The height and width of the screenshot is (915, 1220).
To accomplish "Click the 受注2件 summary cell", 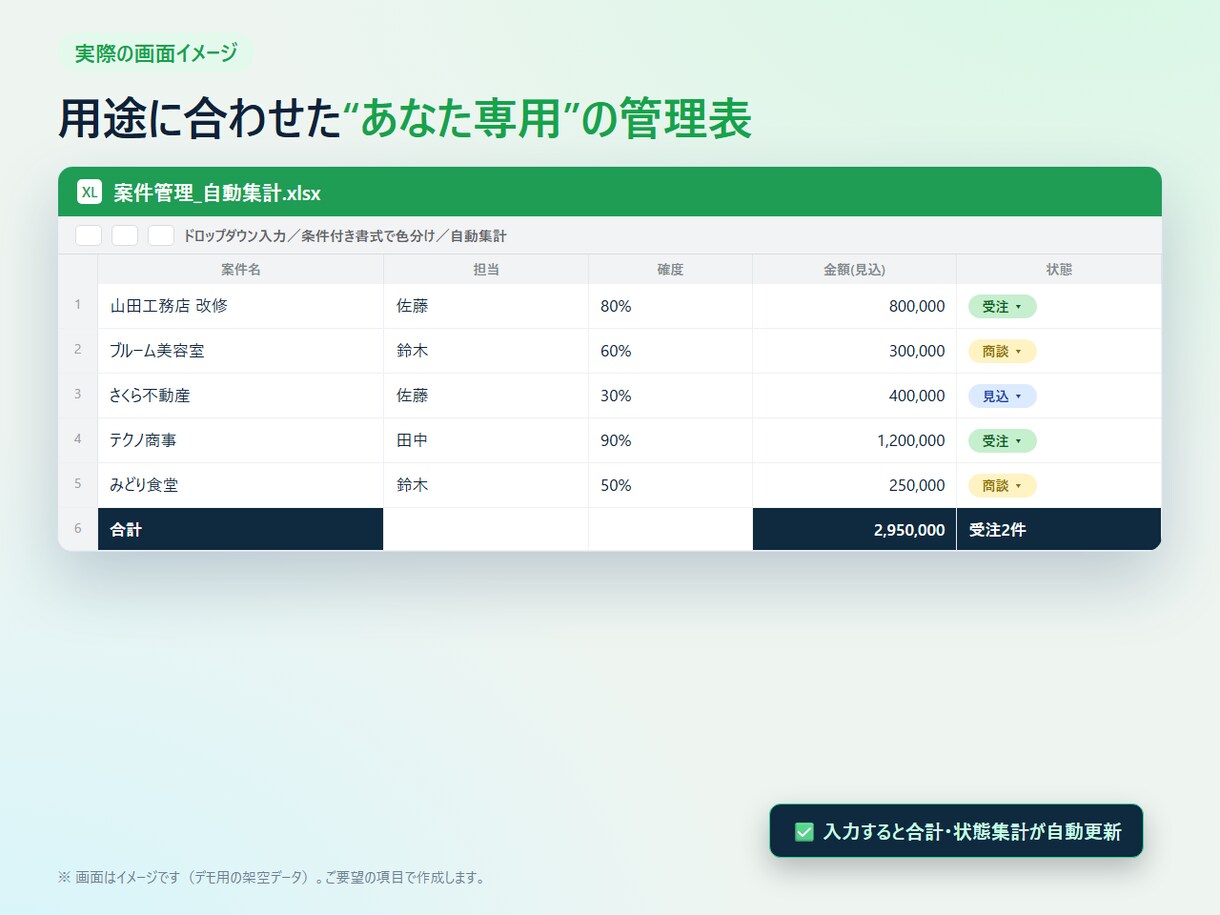I will 1059,529.
